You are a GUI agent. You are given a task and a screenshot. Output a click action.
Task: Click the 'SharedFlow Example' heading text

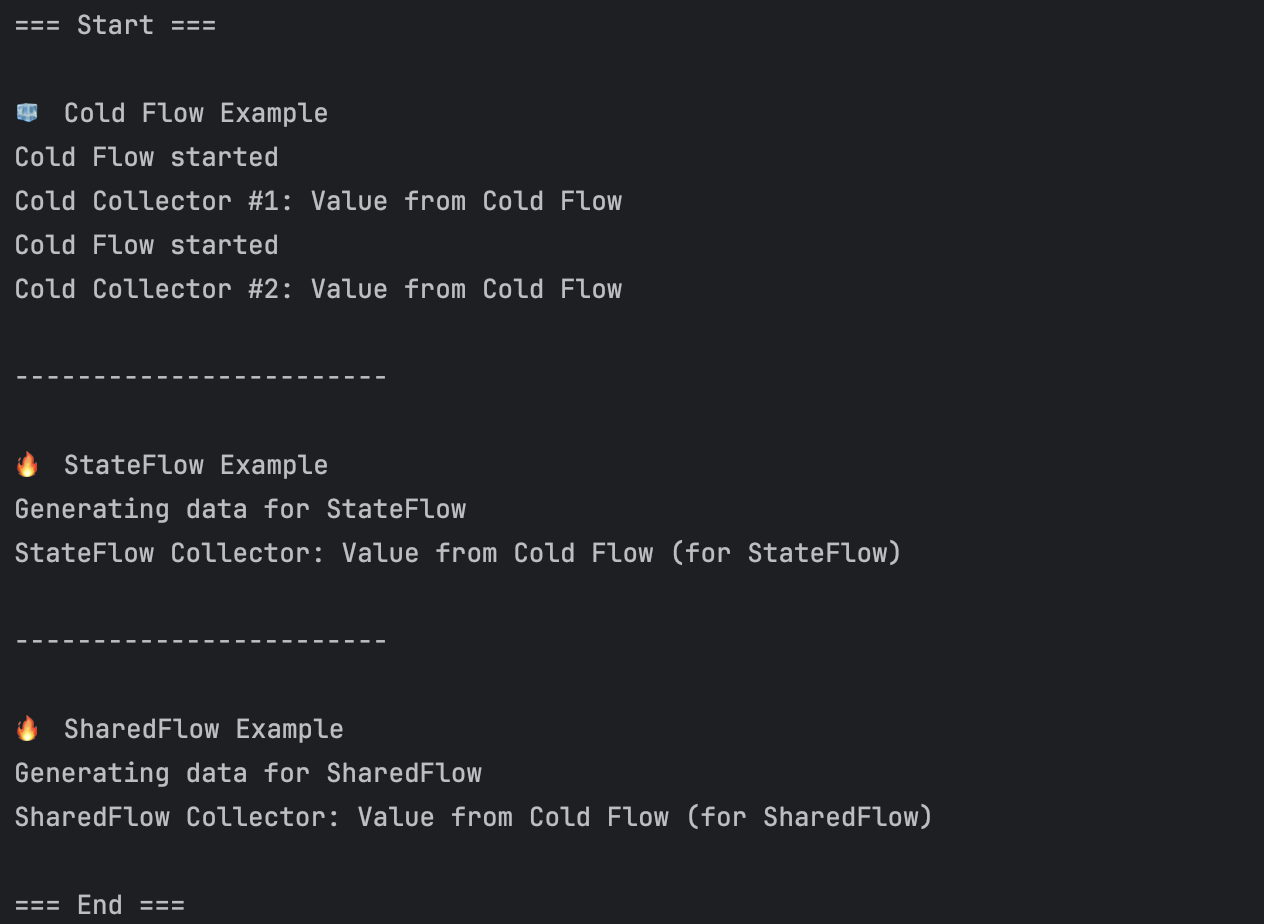(204, 729)
